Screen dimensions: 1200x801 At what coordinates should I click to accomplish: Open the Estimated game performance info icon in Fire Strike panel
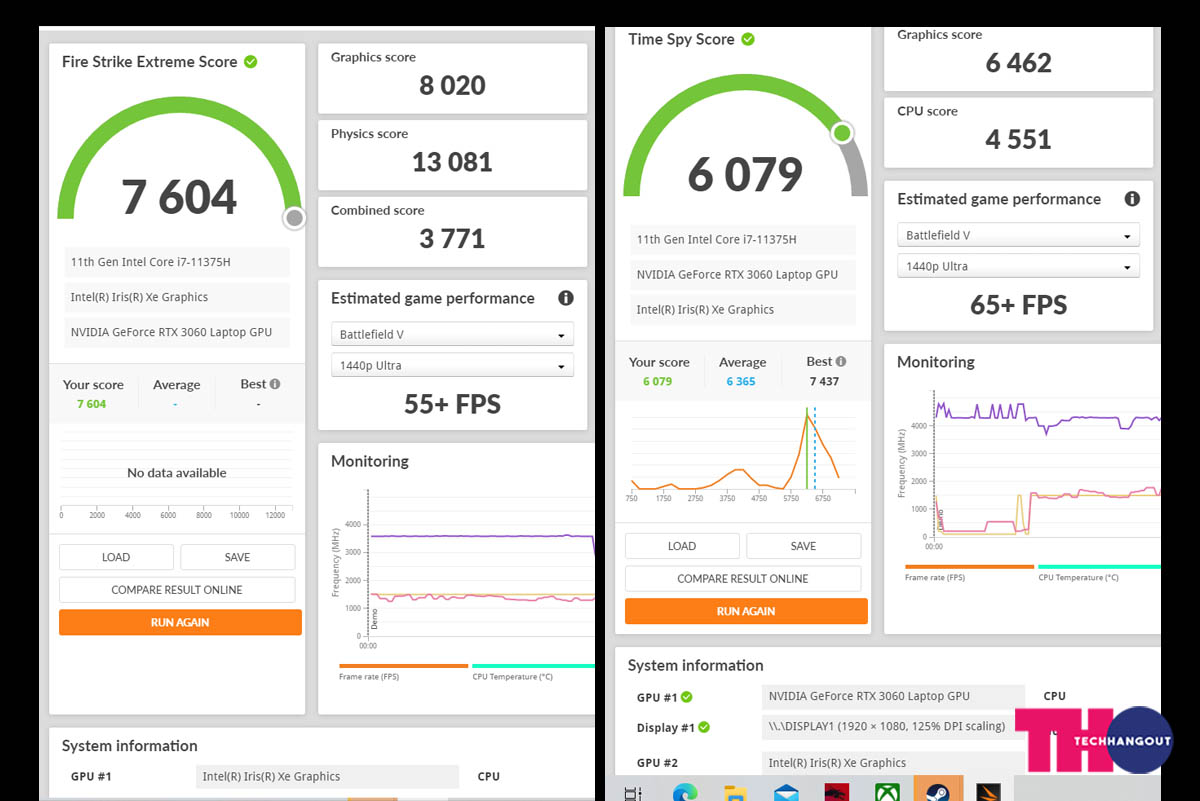[566, 298]
